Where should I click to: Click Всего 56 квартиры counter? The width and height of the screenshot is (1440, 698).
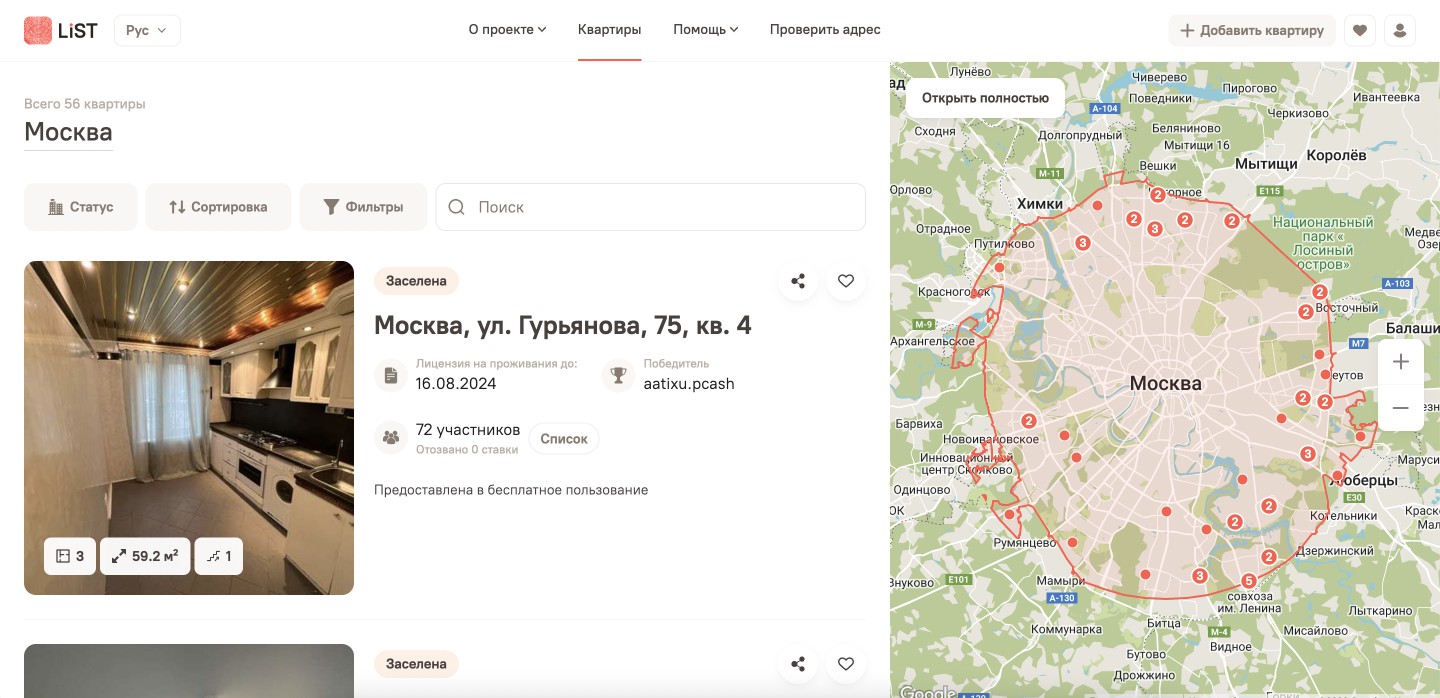point(85,104)
